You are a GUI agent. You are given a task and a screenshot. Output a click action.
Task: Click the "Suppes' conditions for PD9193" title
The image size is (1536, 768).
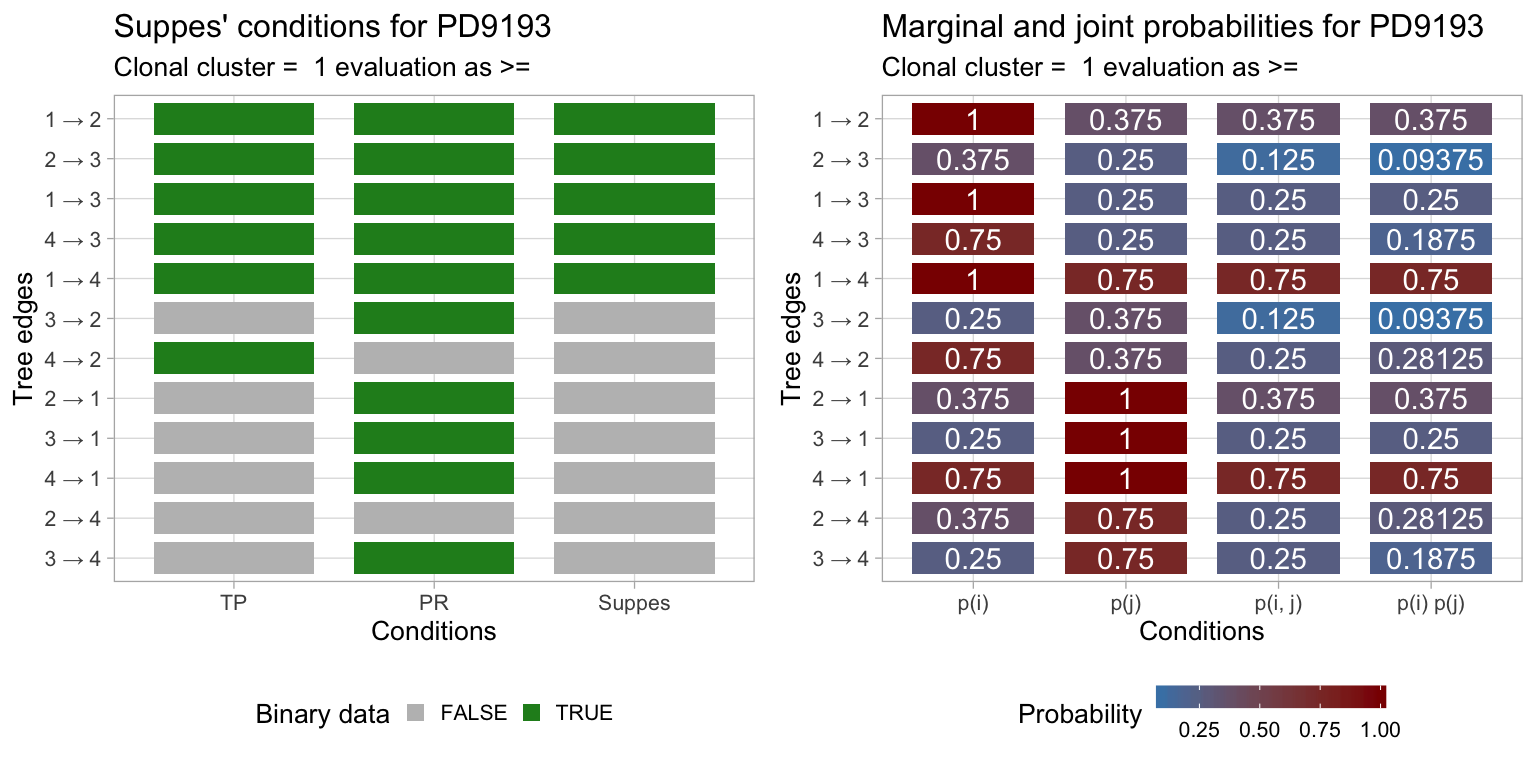tap(332, 27)
